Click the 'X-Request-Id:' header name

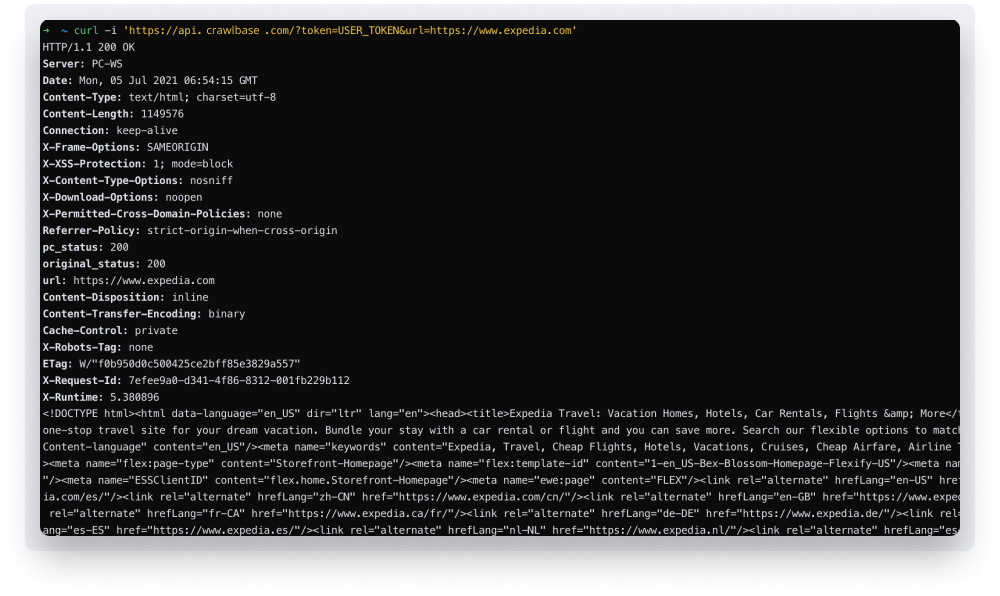82,380
